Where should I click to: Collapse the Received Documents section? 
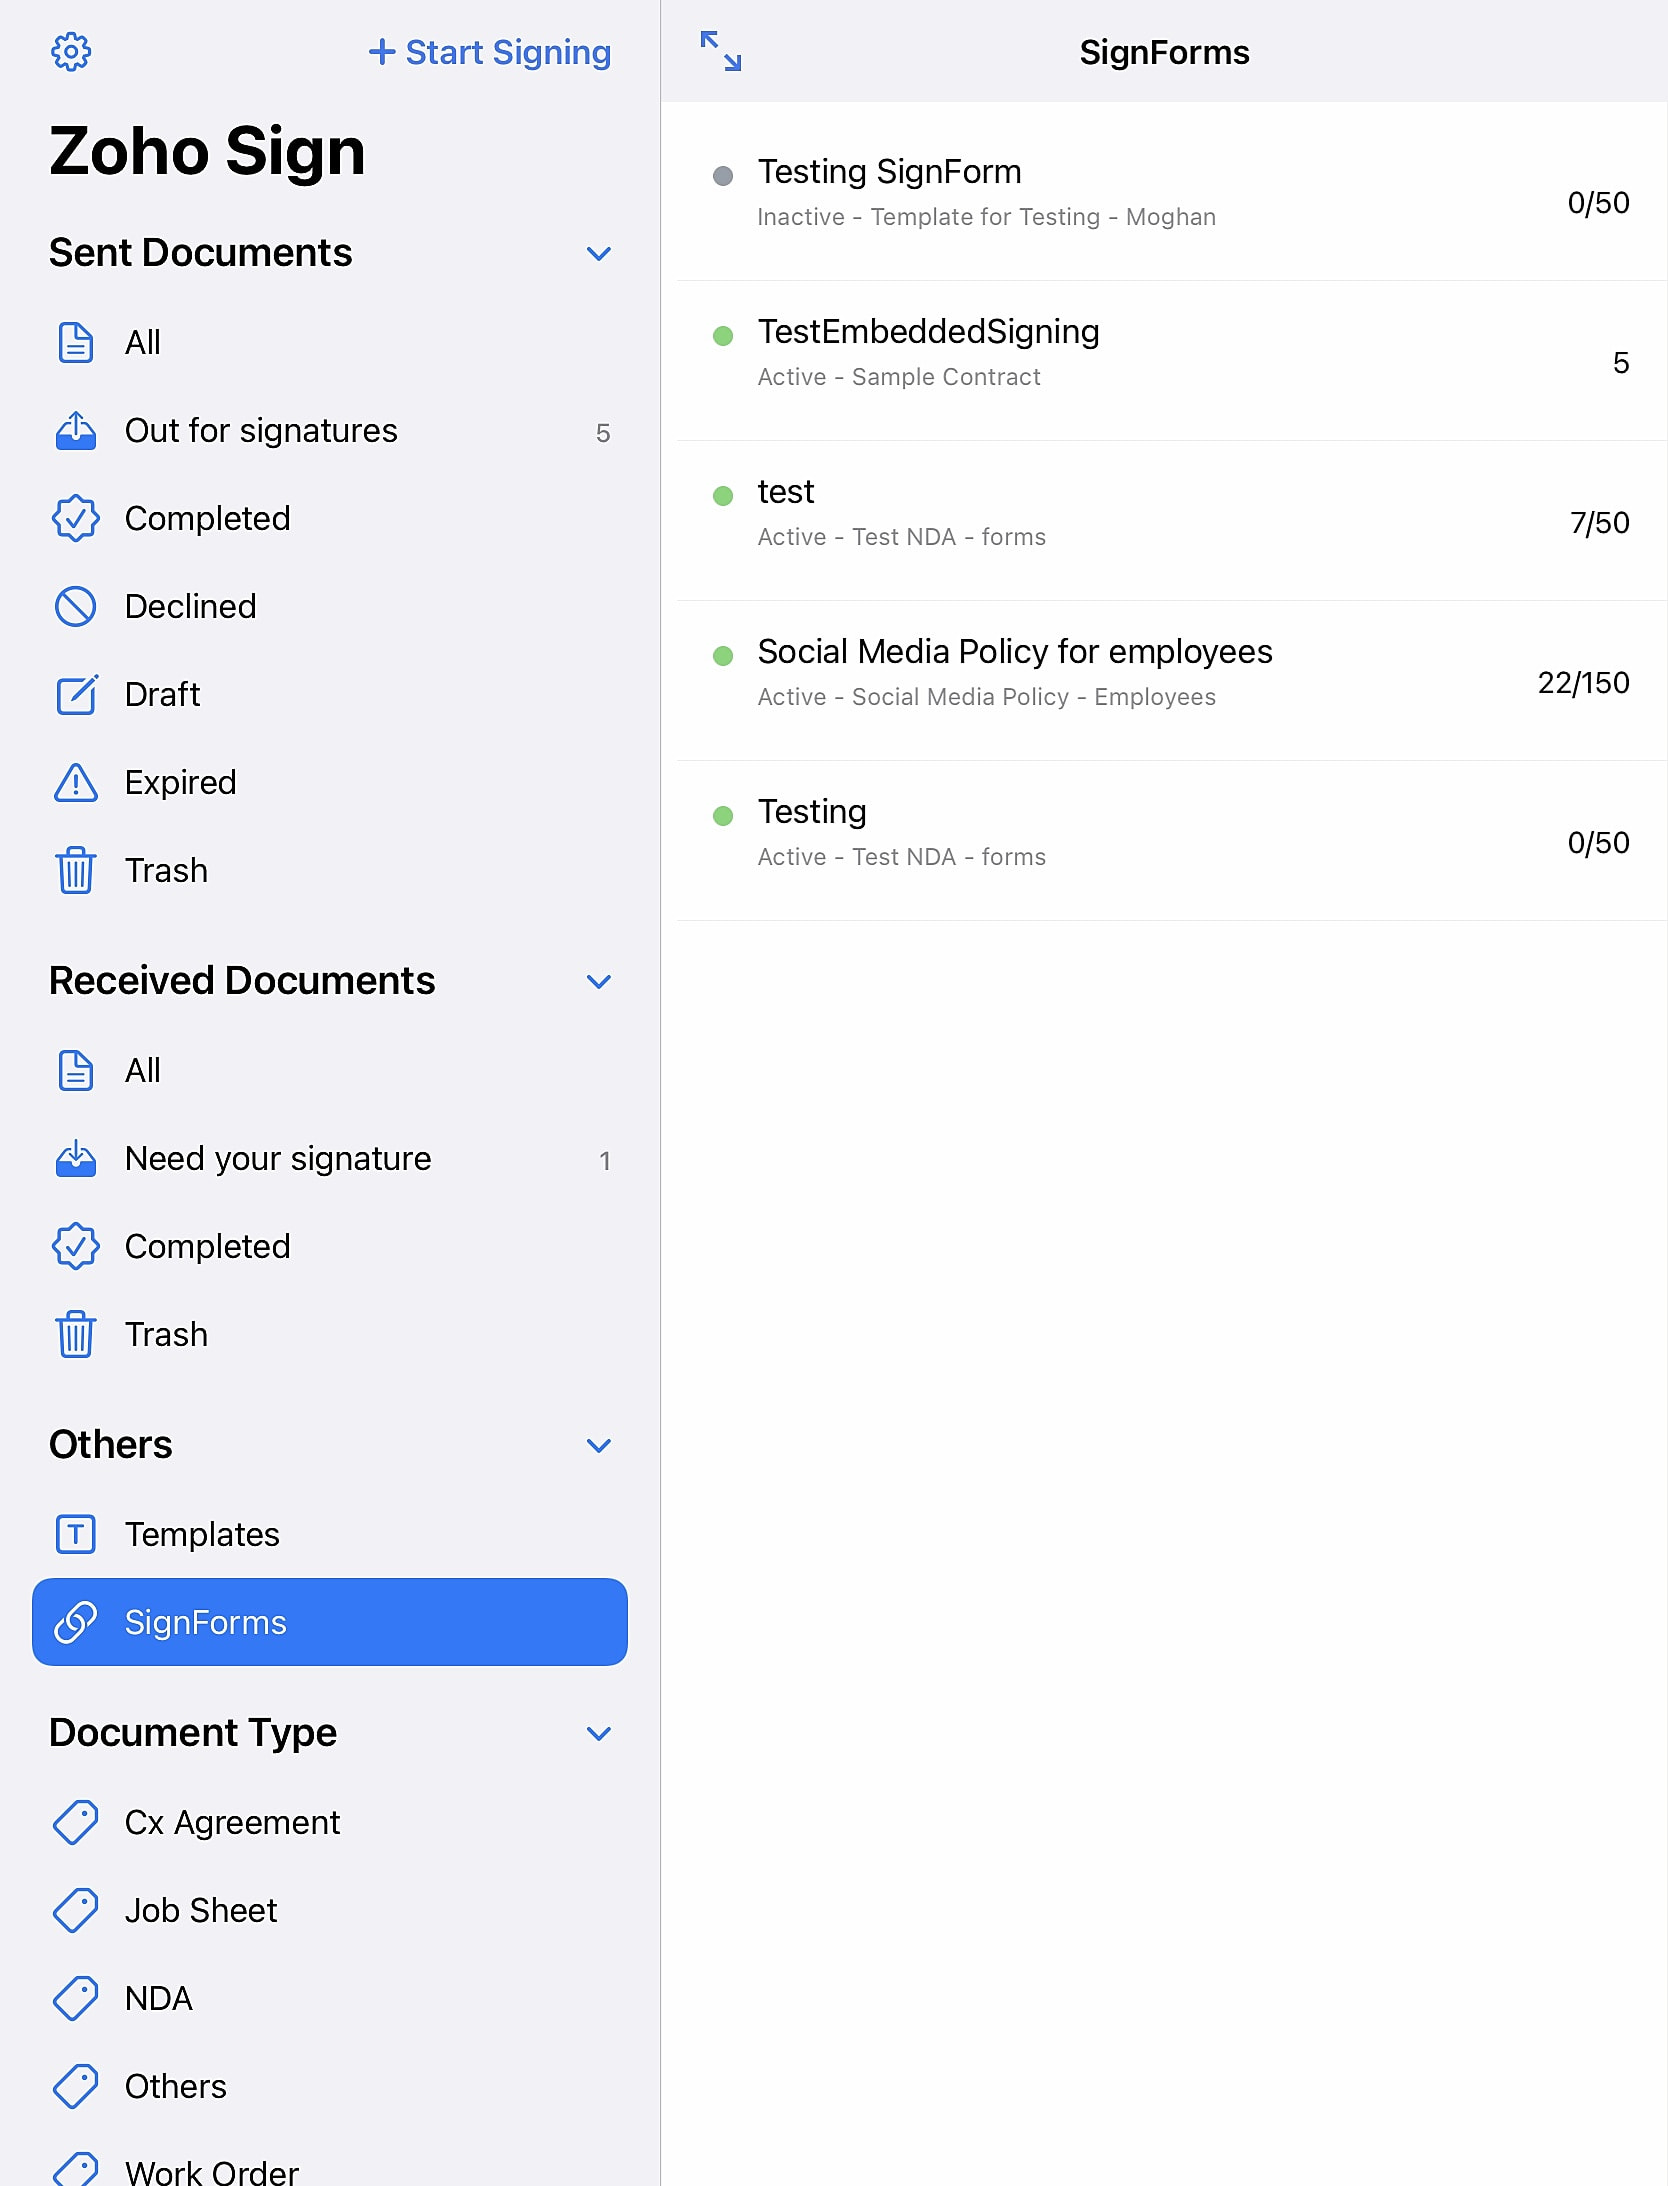click(x=599, y=982)
